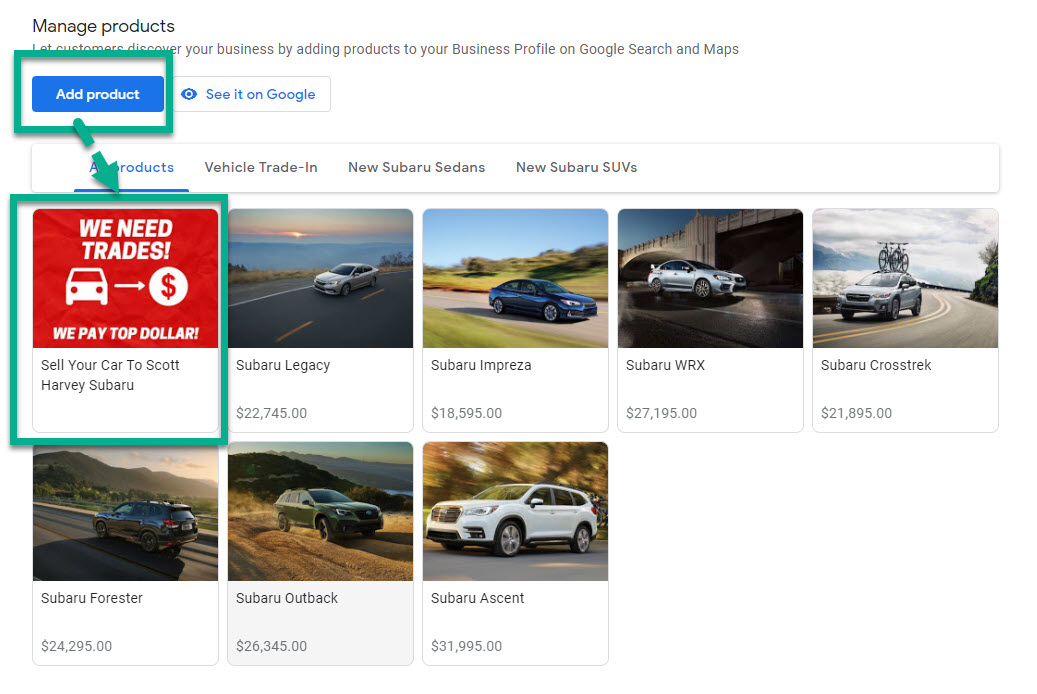1037x694 pixels.
Task: Click the See it on Google link
Action: [262, 94]
